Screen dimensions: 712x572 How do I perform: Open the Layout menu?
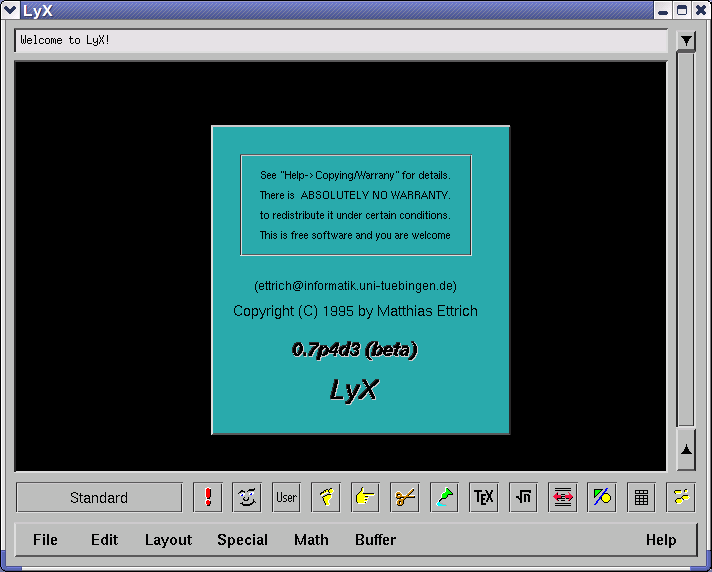tap(168, 539)
